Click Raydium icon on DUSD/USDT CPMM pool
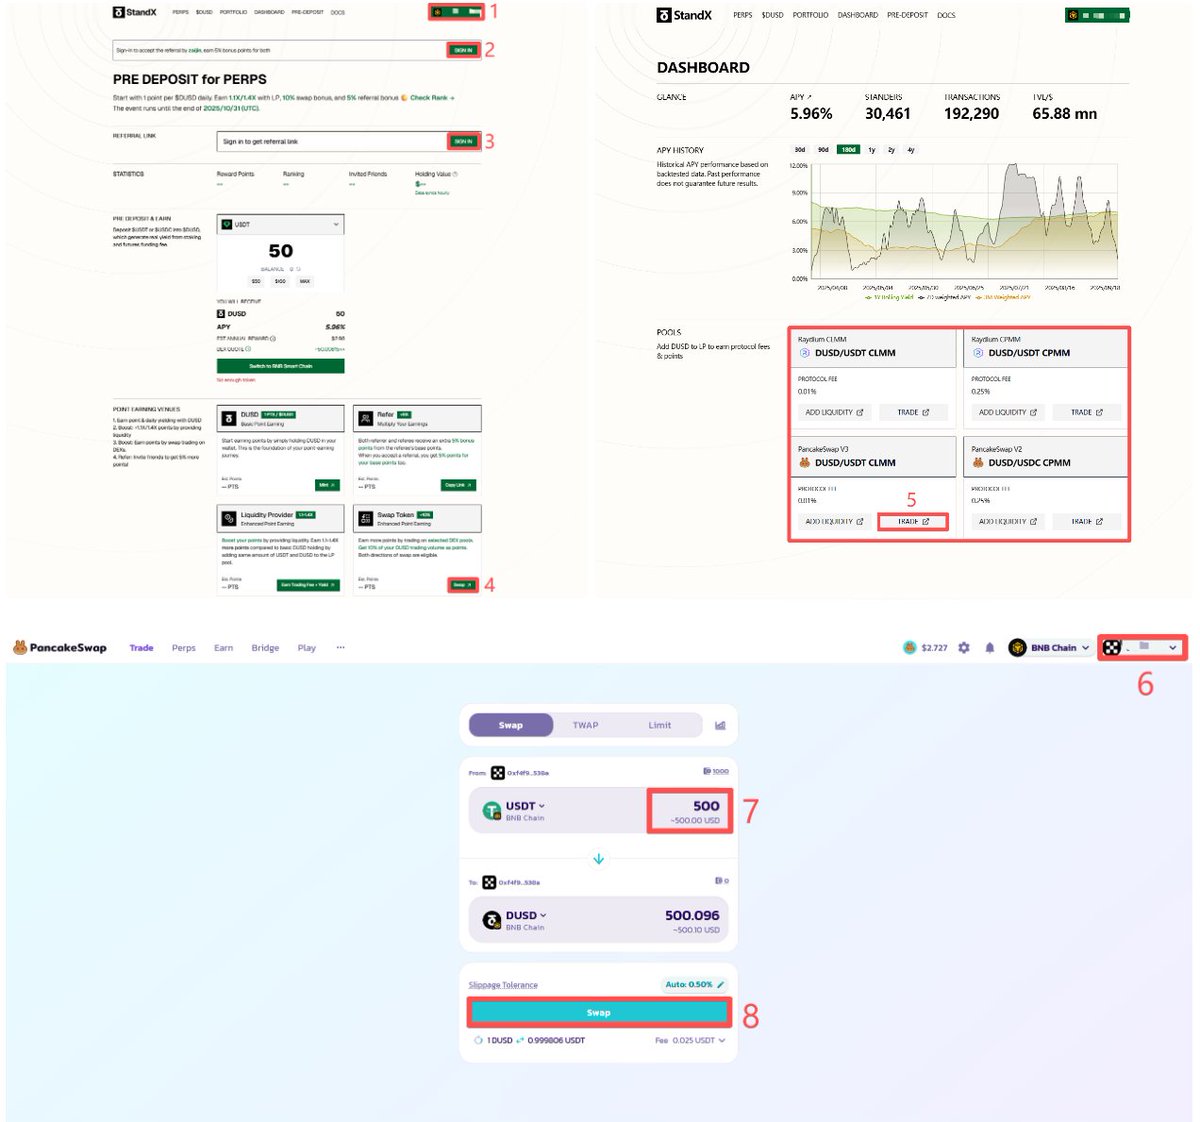This screenshot has width=1200, height=1122. [x=978, y=353]
